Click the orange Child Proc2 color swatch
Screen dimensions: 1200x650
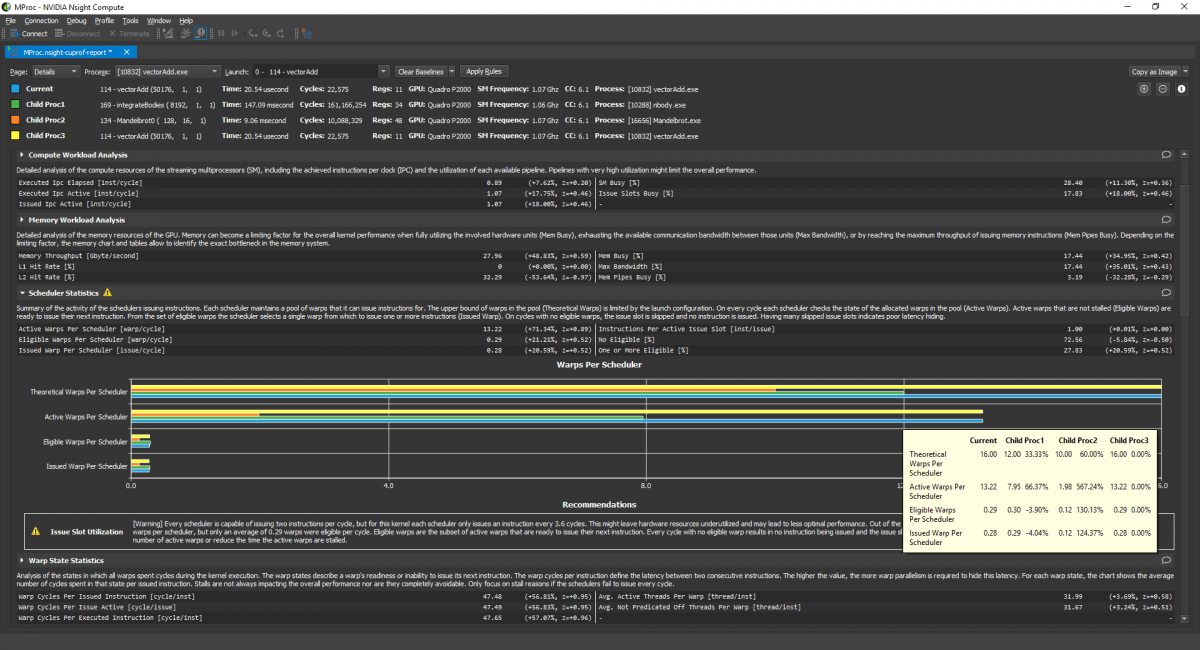[15, 120]
